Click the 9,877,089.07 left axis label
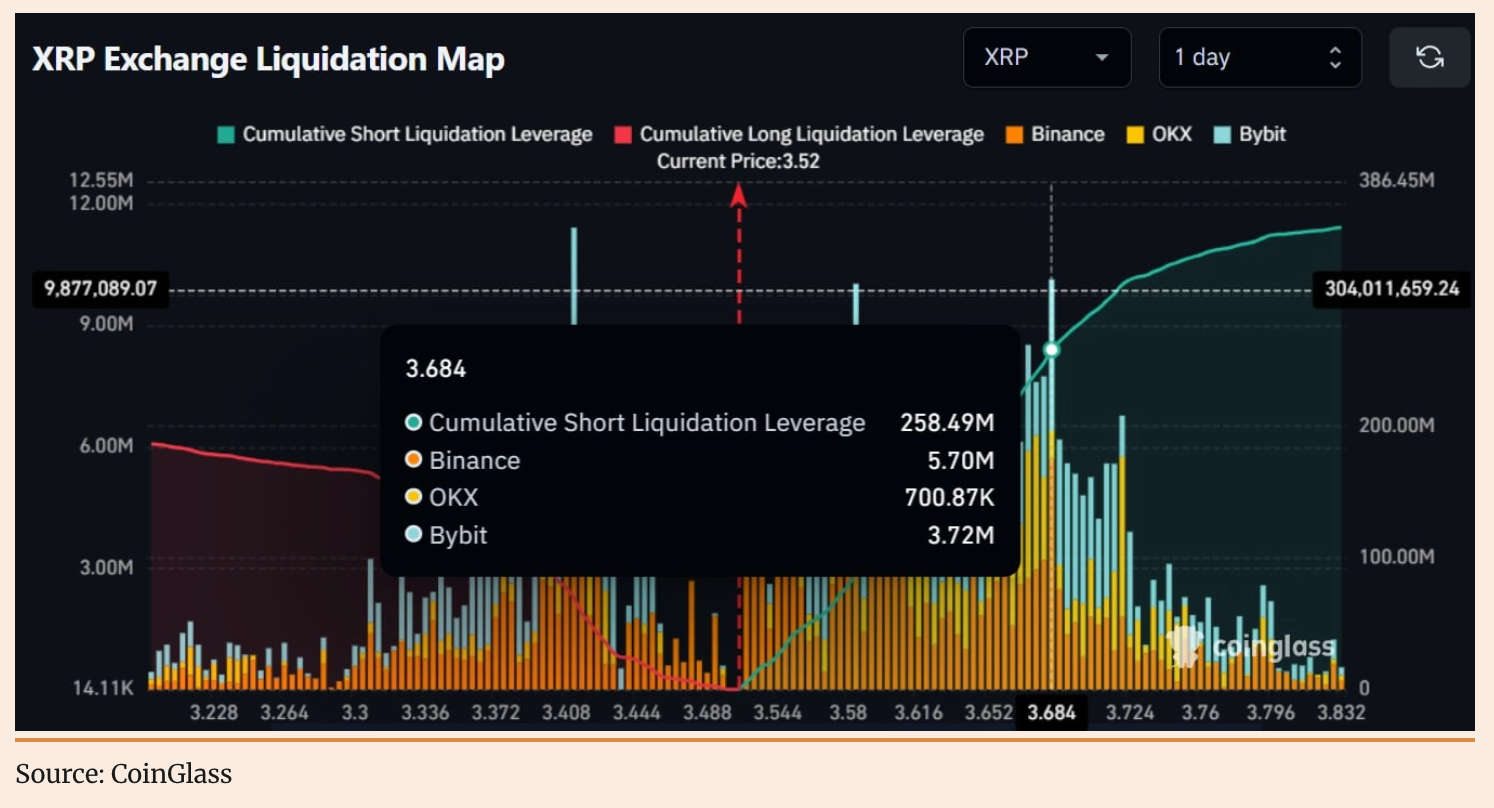The width and height of the screenshot is (1494, 808). pos(101,290)
